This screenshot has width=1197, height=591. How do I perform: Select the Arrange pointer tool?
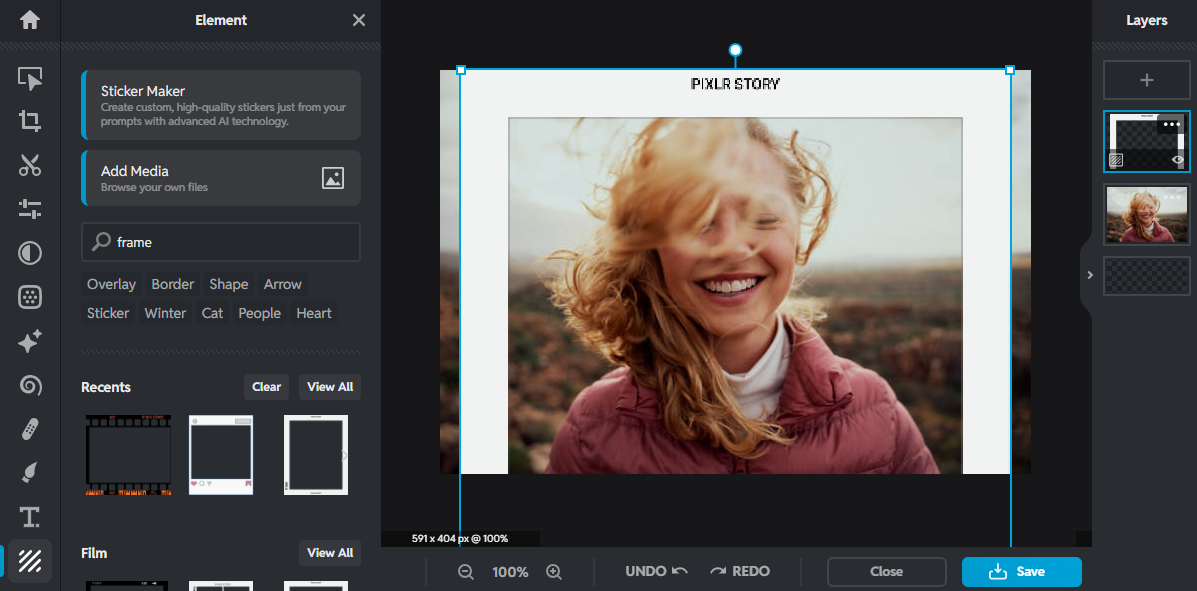coord(30,79)
